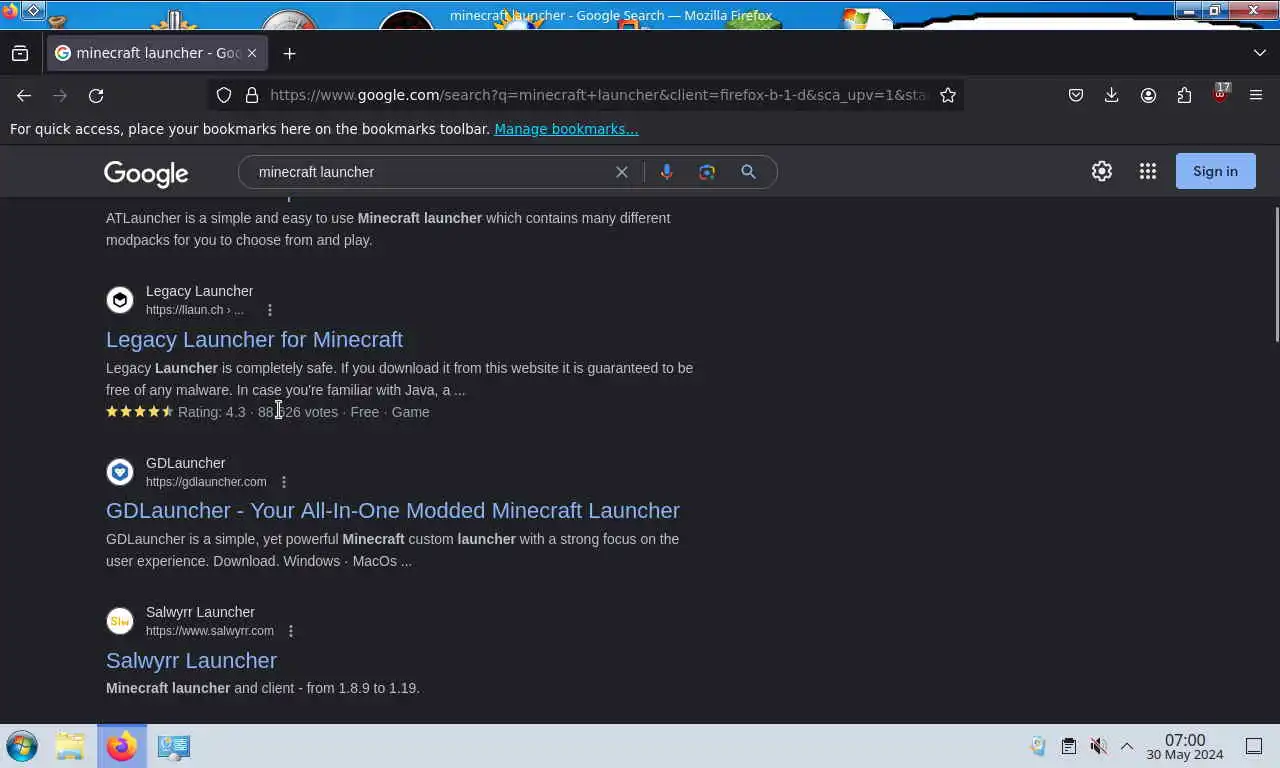Screen dimensions: 1280x768
Task: Open Google apps grid
Action: pos(1148,171)
